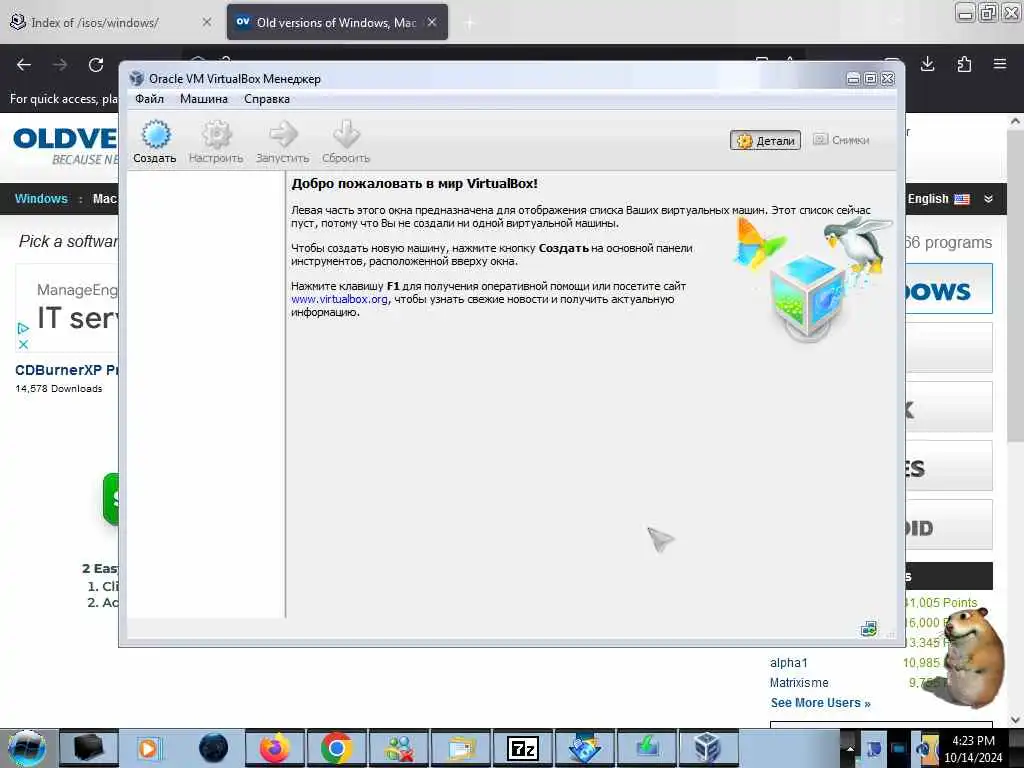The width and height of the screenshot is (1024, 768).
Task: Click the browser Back arrow
Action: 24,65
